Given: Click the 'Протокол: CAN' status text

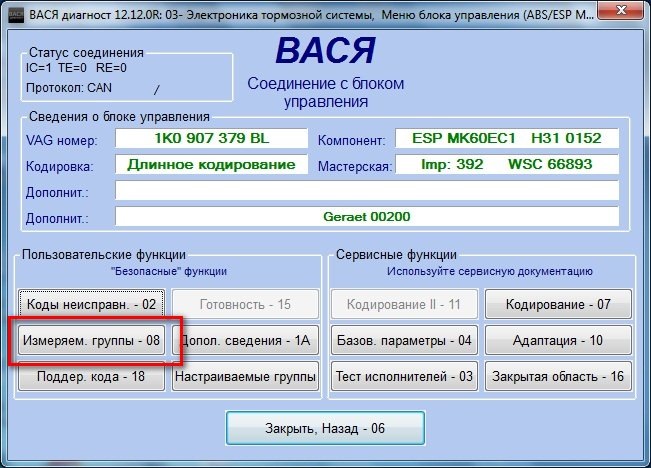Looking at the screenshot, I should coord(69,88).
